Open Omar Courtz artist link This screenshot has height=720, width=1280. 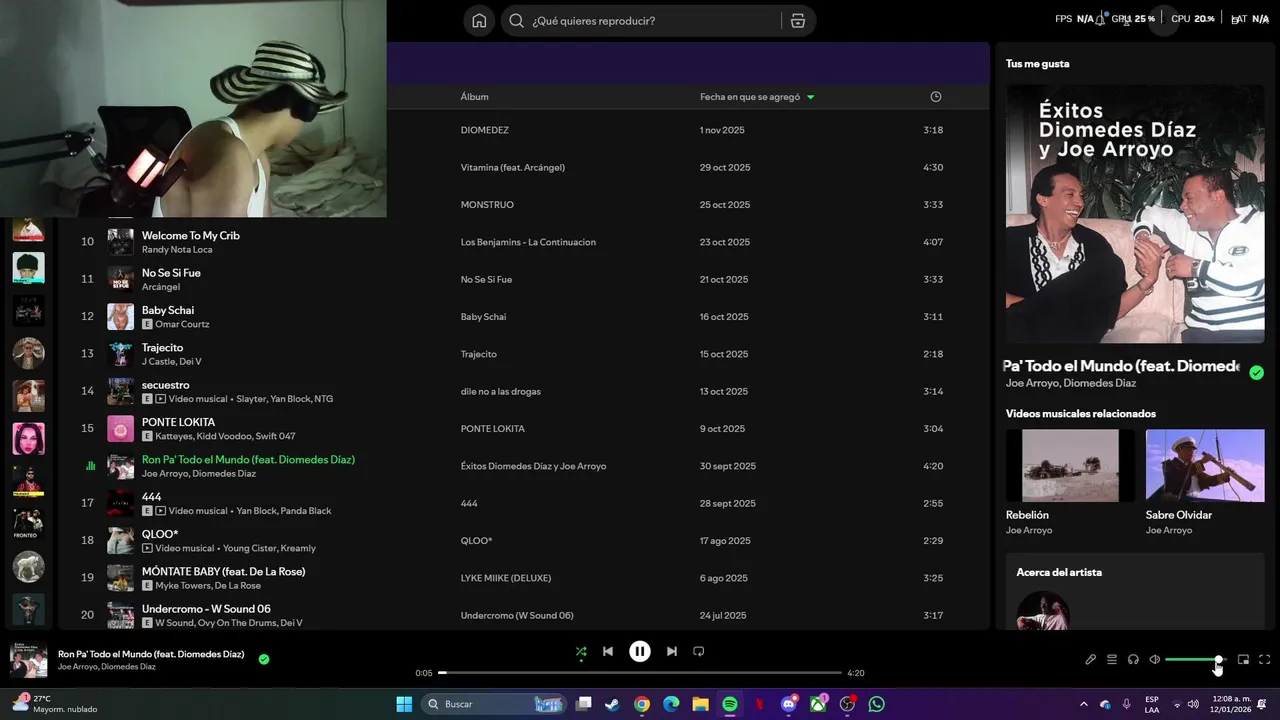[x=182, y=324]
